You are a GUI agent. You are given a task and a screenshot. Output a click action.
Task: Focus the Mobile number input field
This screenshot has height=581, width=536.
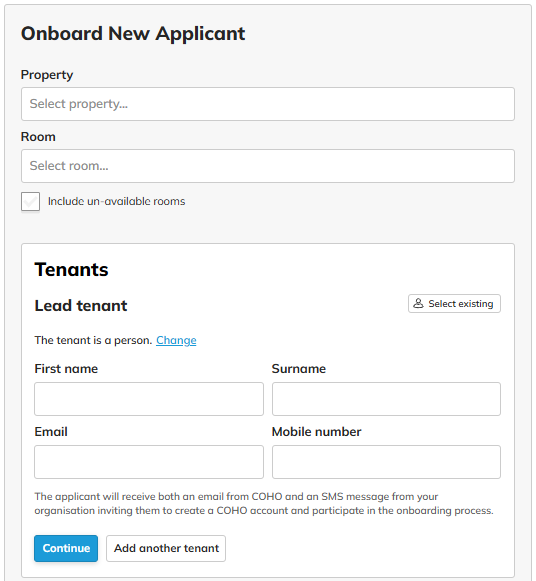click(386, 462)
